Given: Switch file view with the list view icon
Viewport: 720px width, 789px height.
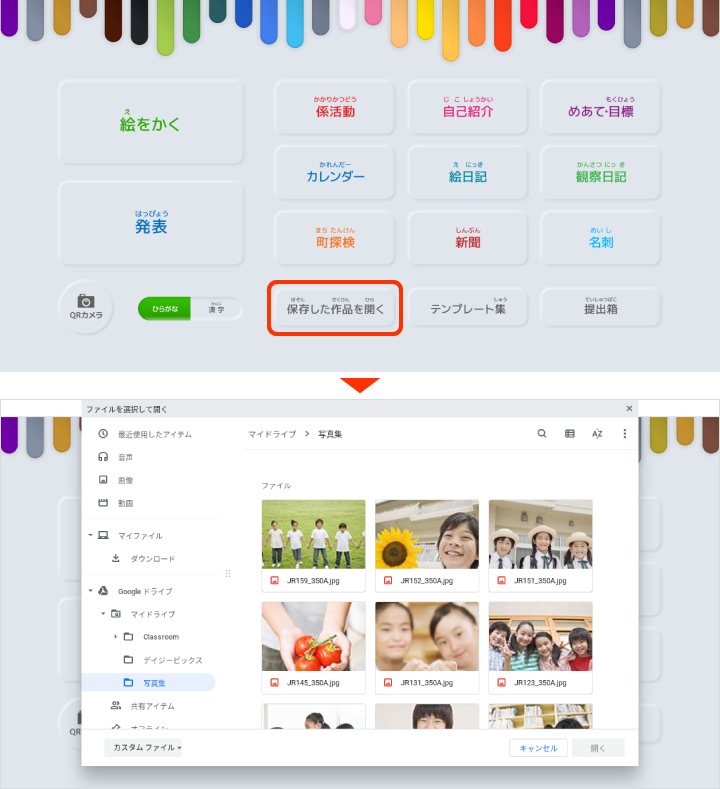Looking at the screenshot, I should tap(570, 434).
